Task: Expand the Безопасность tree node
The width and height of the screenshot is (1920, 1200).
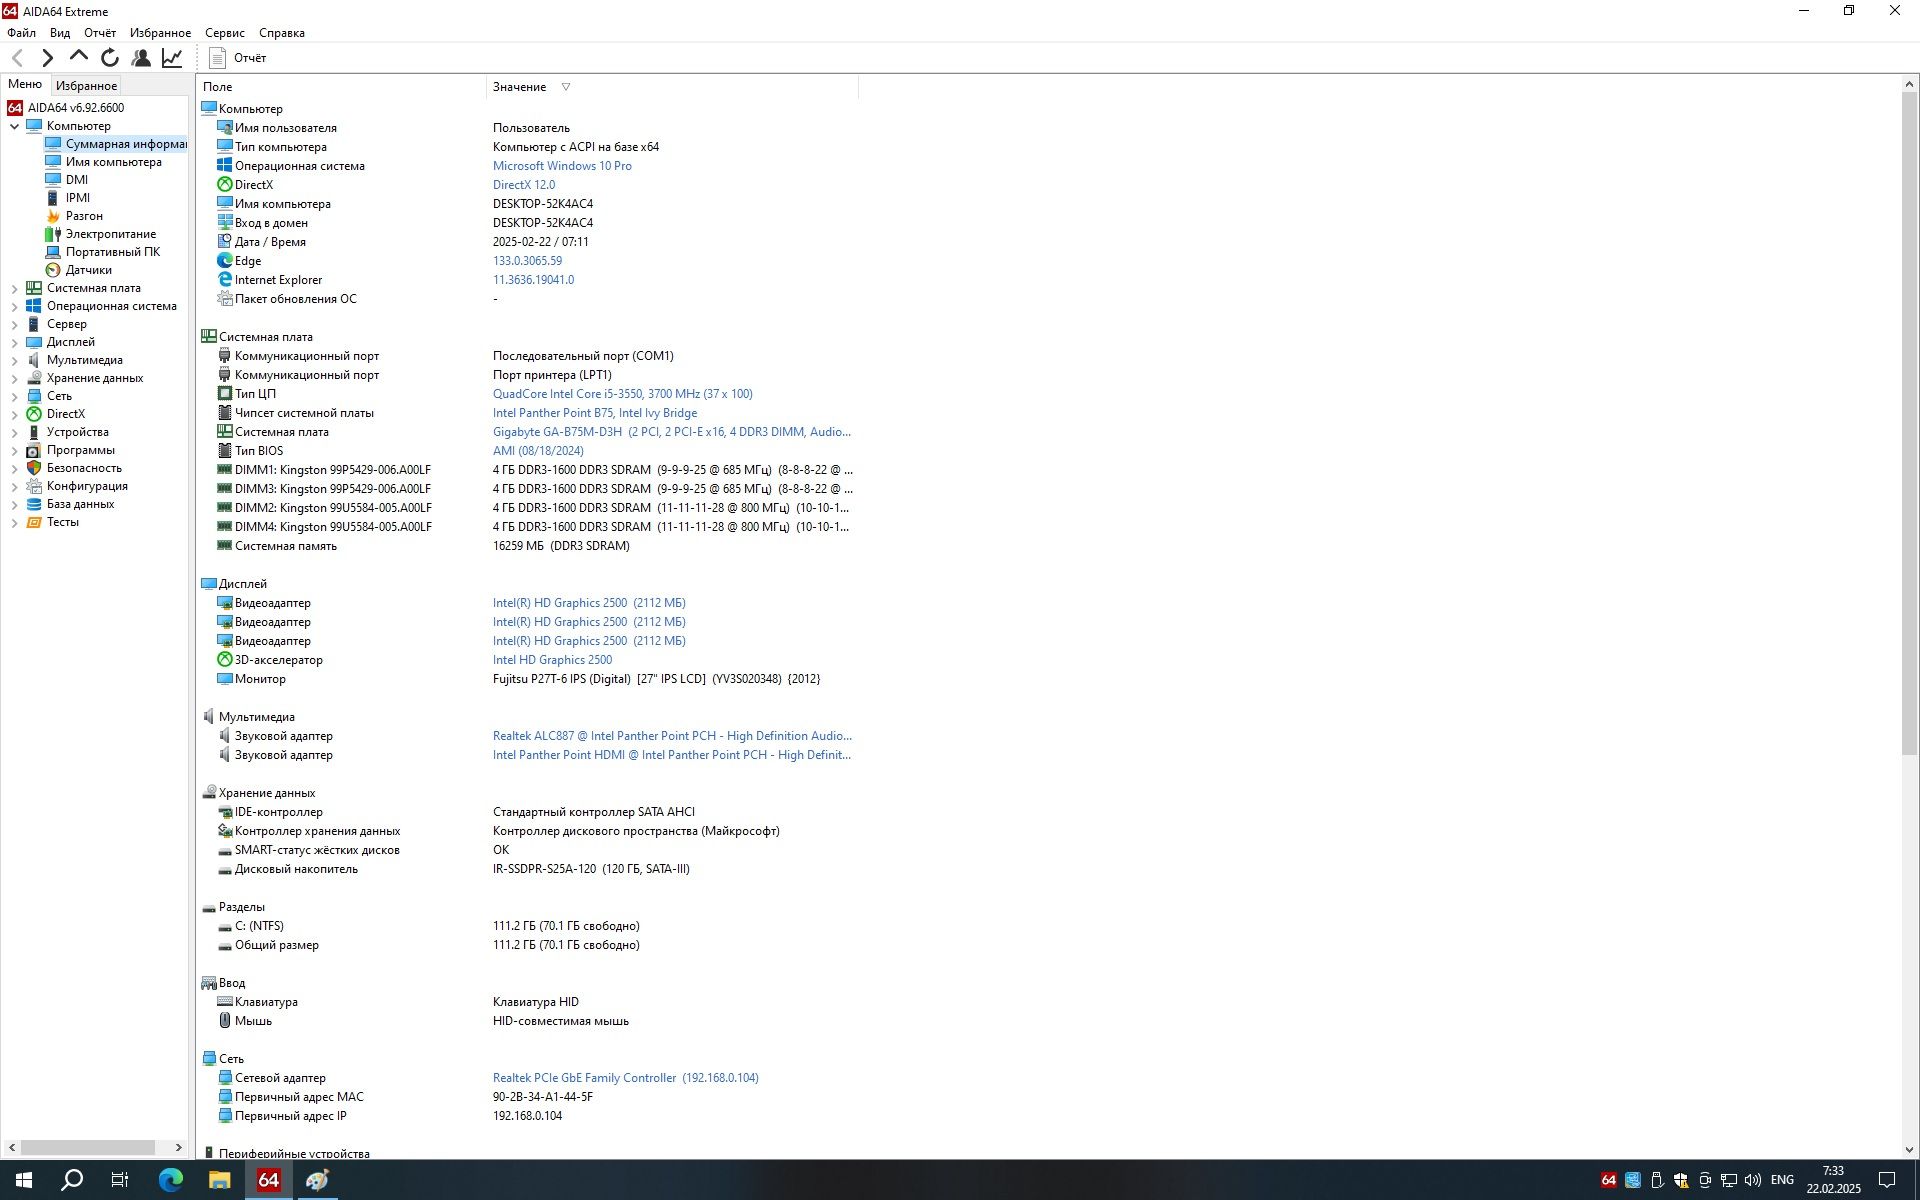Action: tap(14, 468)
